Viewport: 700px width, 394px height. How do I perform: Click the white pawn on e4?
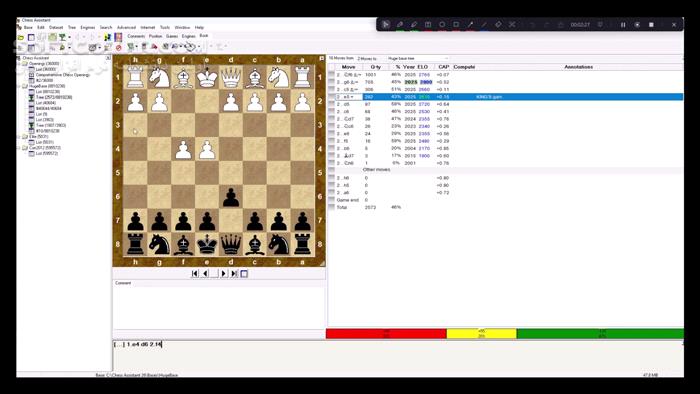click(x=207, y=149)
